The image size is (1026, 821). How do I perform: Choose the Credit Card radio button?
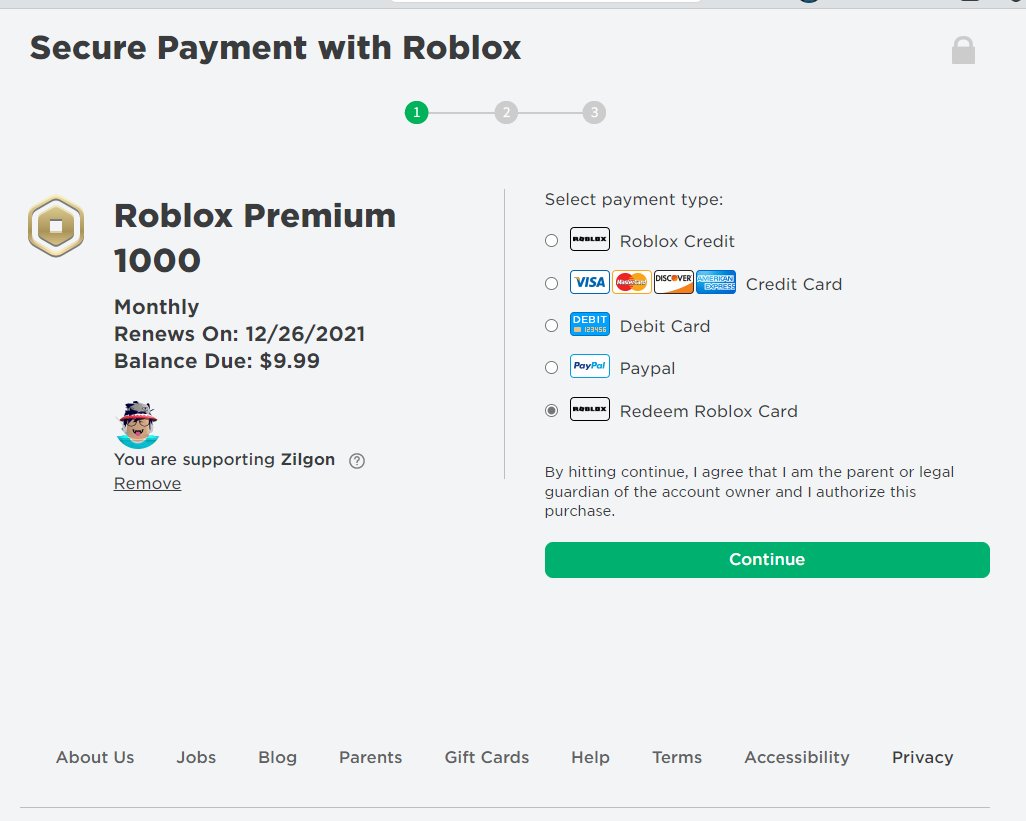point(551,284)
